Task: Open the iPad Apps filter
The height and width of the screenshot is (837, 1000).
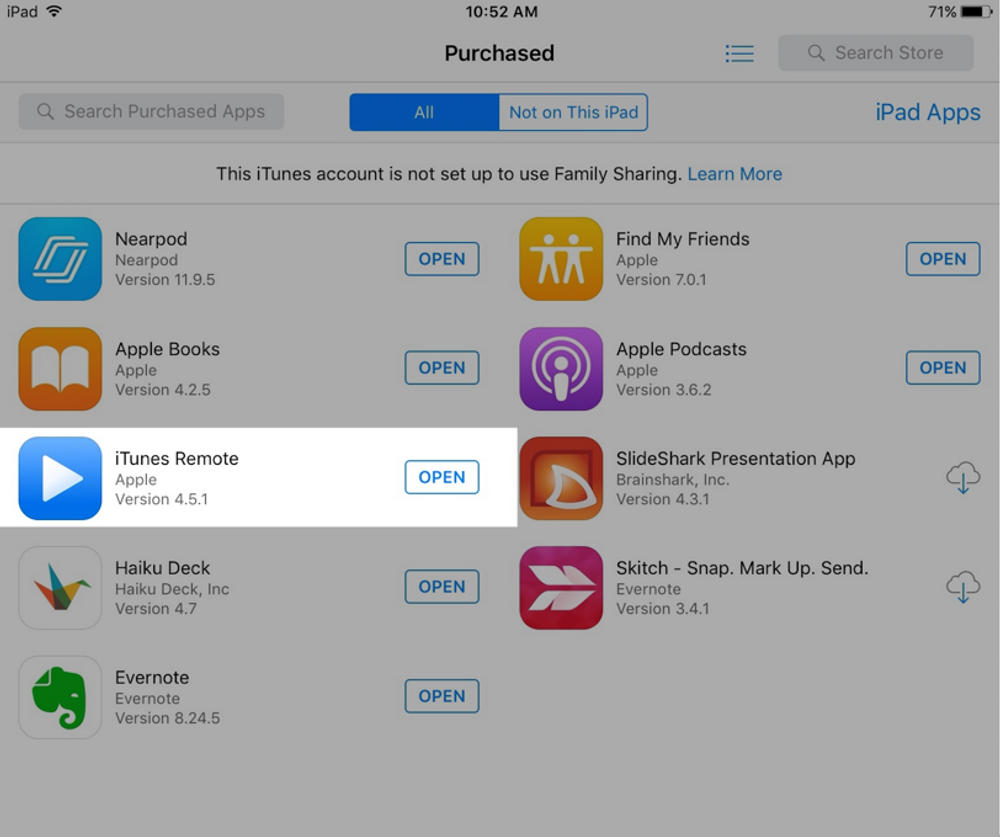Action: [928, 112]
